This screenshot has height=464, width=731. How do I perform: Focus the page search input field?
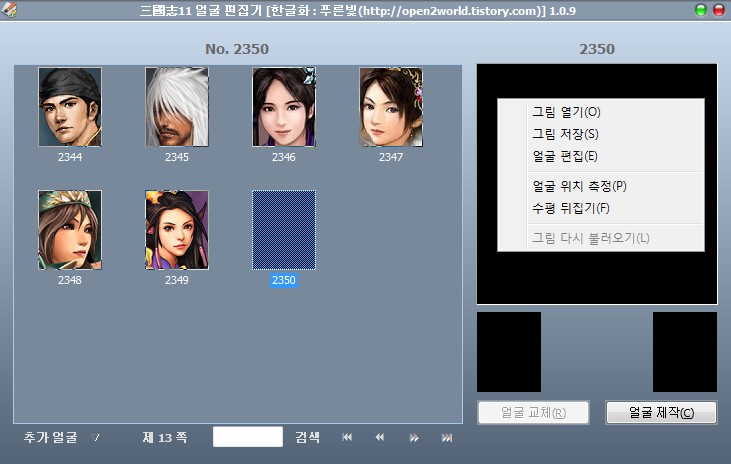[248, 437]
